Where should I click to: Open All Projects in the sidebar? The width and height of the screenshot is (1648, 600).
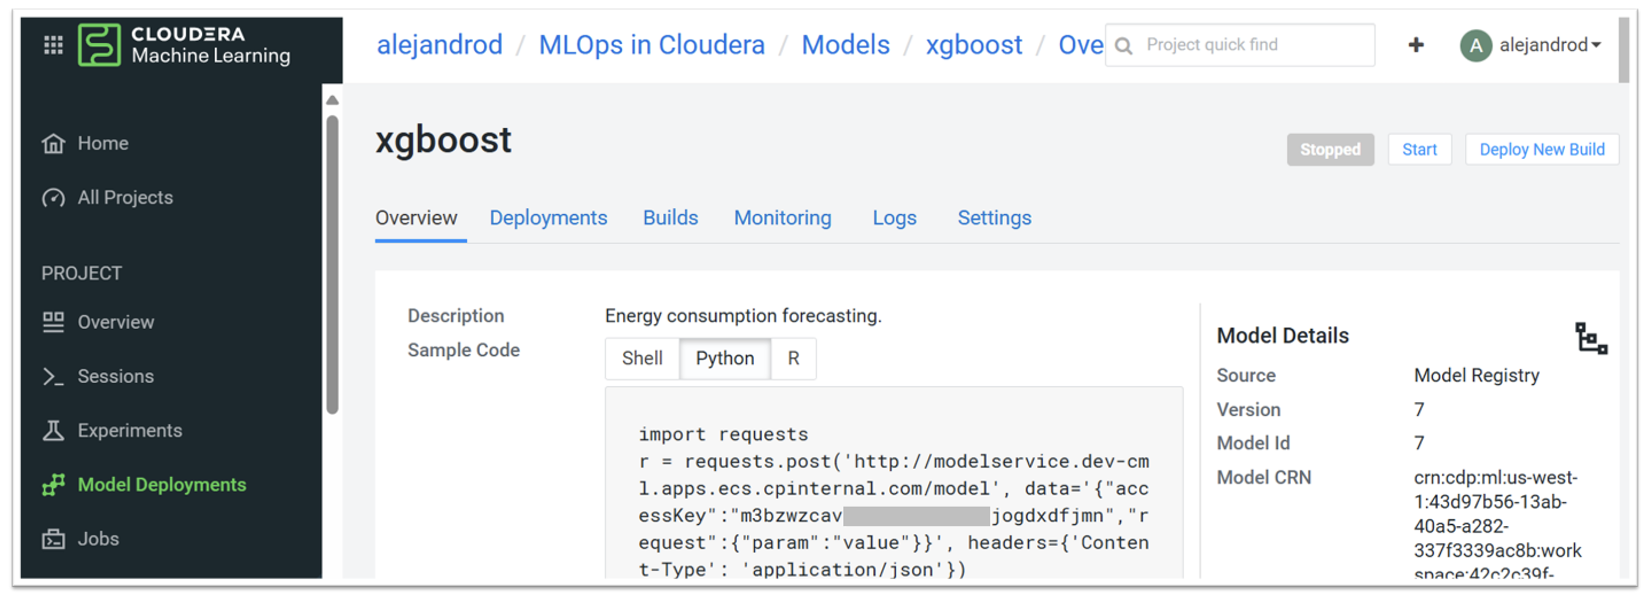125,198
